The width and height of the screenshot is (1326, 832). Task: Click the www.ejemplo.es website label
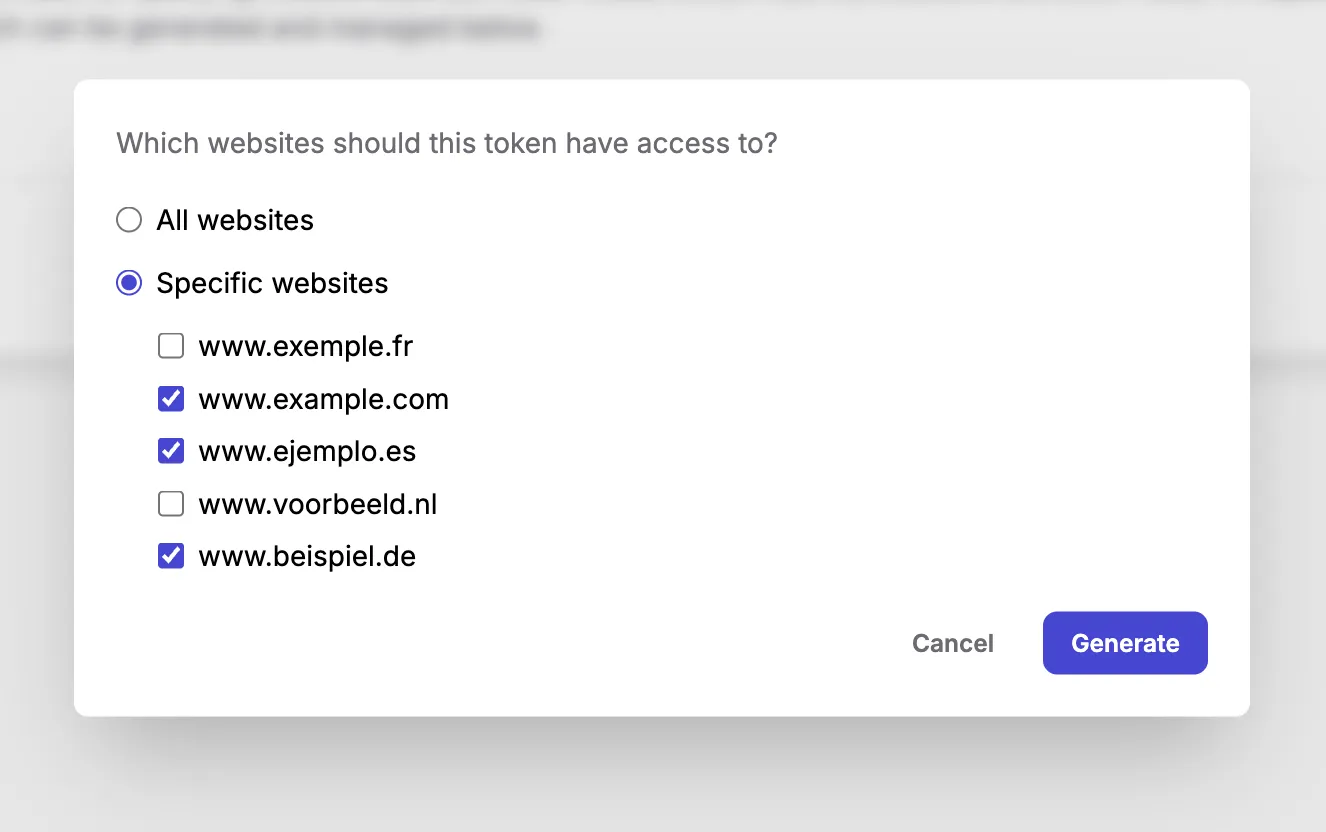click(307, 451)
